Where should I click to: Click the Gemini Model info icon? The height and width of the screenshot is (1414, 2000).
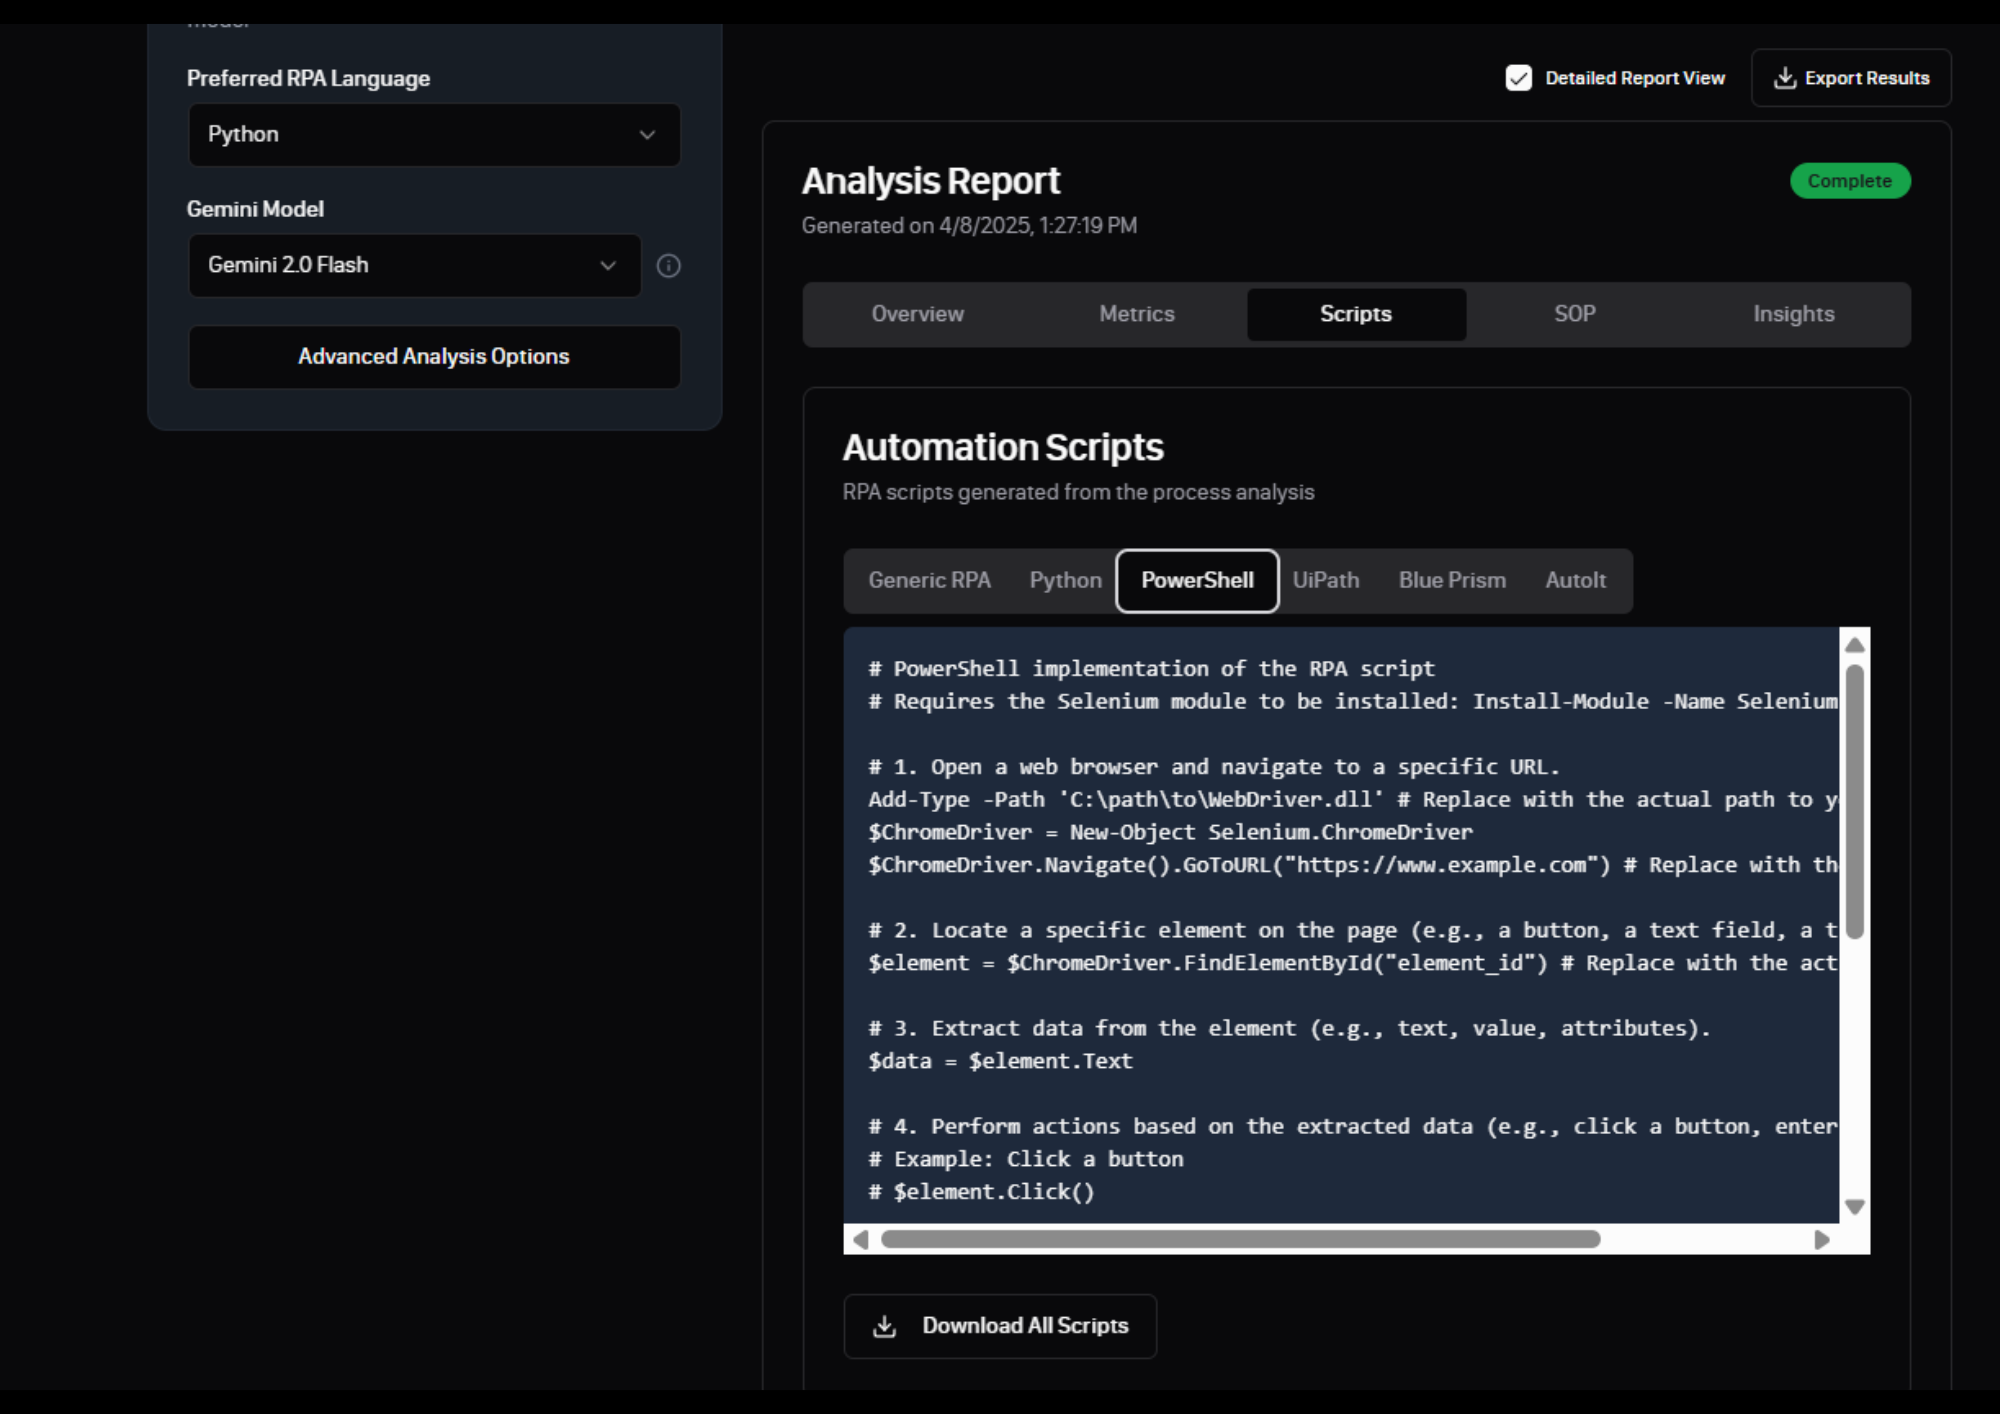[668, 266]
